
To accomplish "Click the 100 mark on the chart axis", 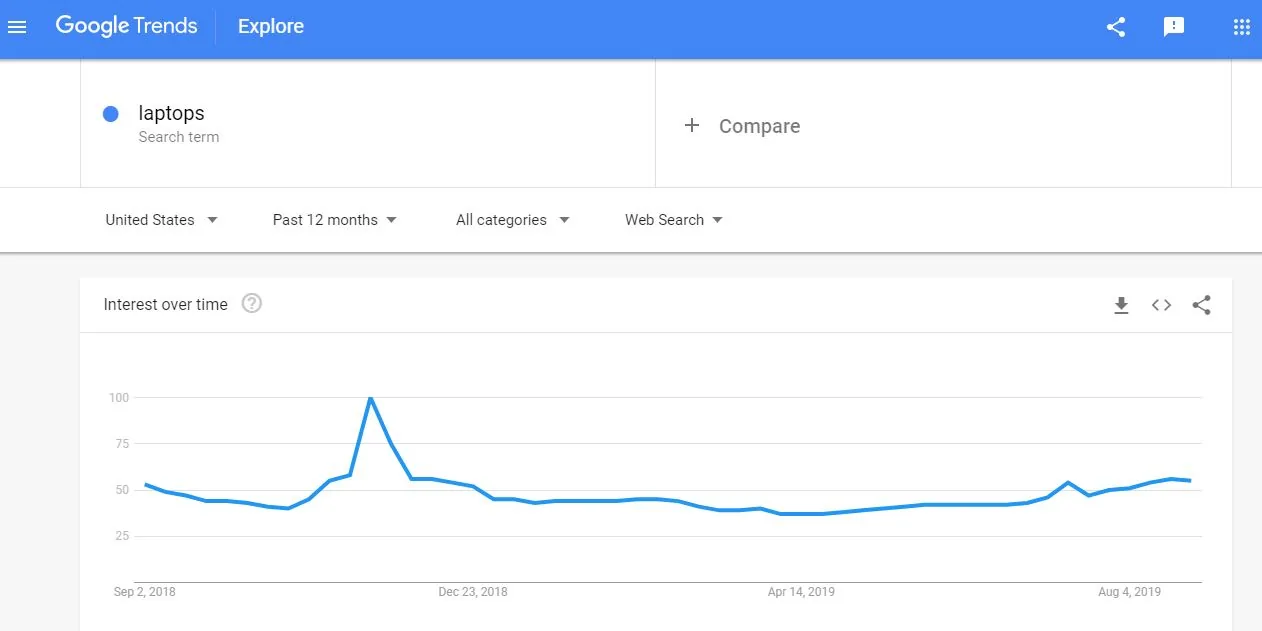I will click(x=120, y=397).
